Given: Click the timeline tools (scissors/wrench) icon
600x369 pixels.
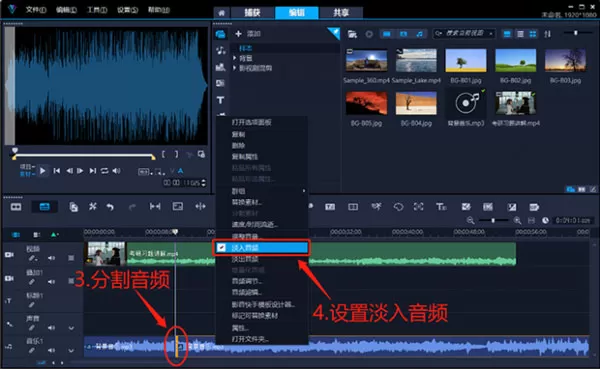Looking at the screenshot, I should pos(93,207).
